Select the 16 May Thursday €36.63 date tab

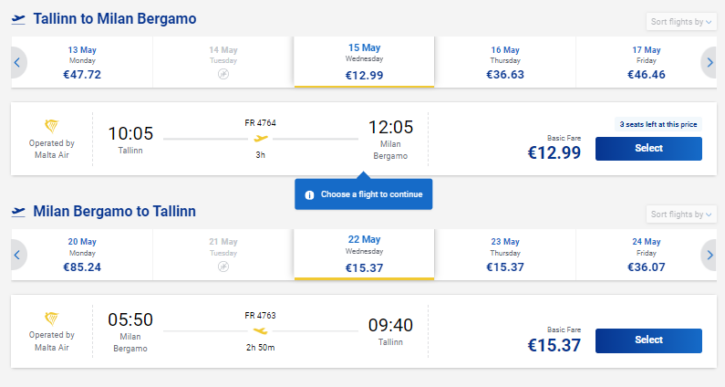[x=505, y=62]
